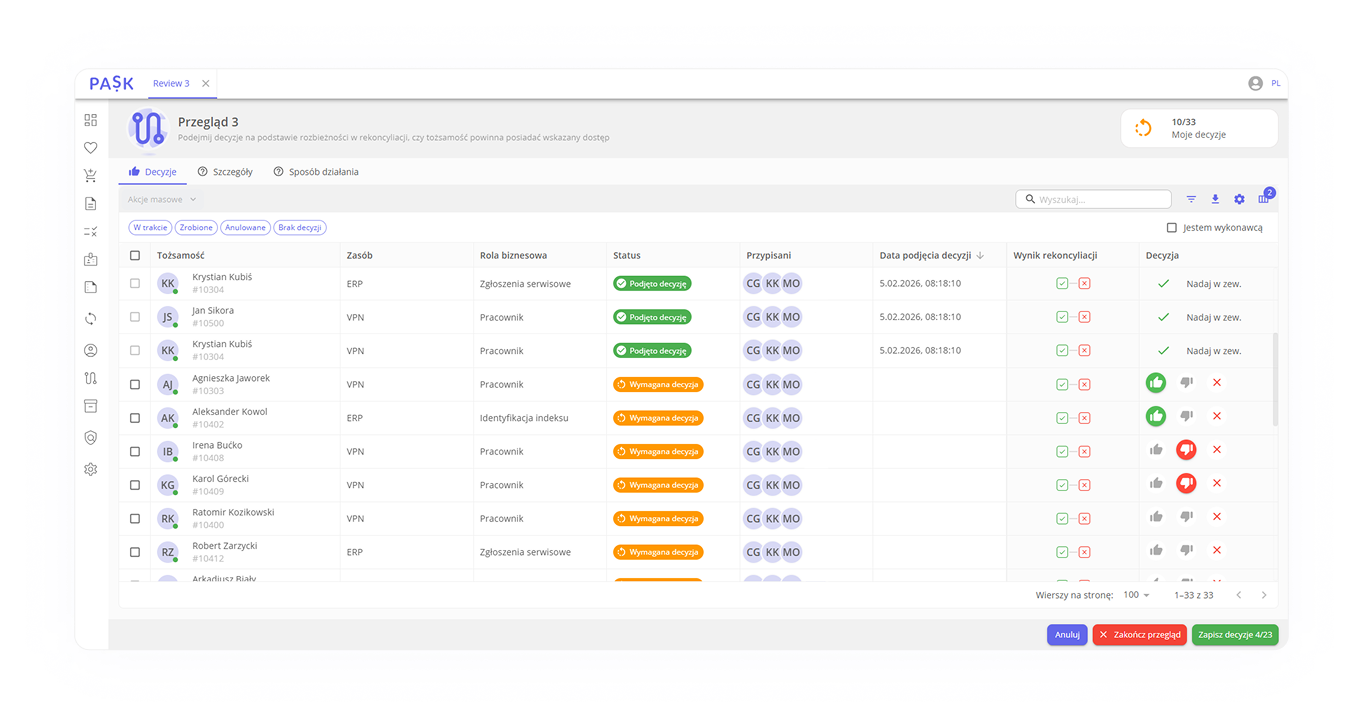This screenshot has height=727, width=1359.
Task: Expand the Akcje masowe dropdown
Action: (x=162, y=199)
